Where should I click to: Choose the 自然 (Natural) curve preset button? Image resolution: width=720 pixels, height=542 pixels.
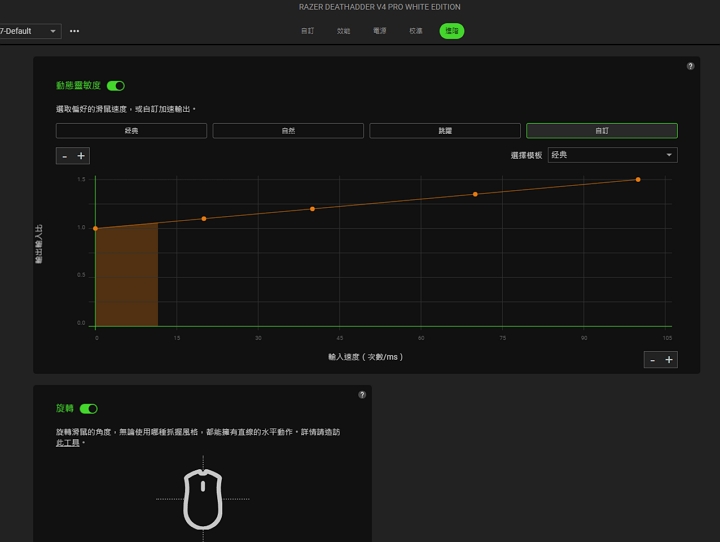tap(288, 131)
